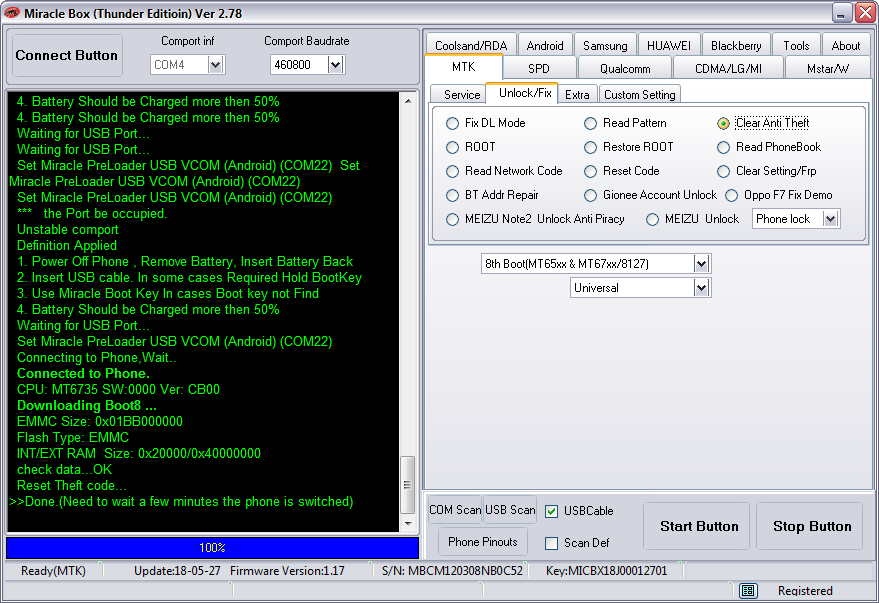The height and width of the screenshot is (603, 879).
Task: Click the Miracle Box title bar app icon
Action: click(x=11, y=12)
